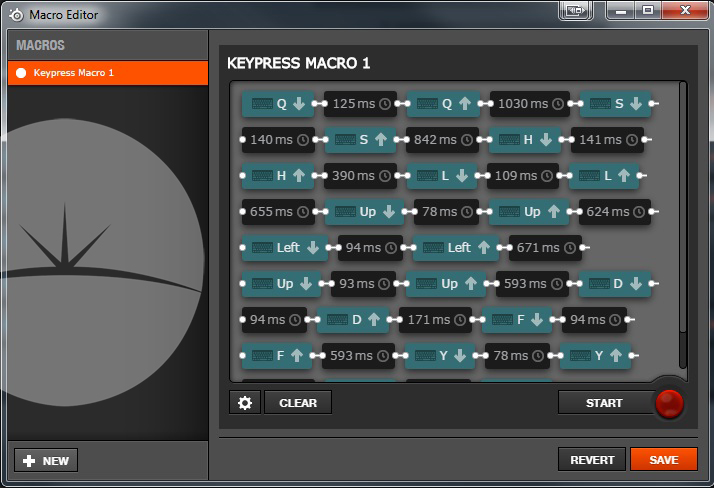
Task: Select Keypress Macro 1 in list
Action: (108, 73)
